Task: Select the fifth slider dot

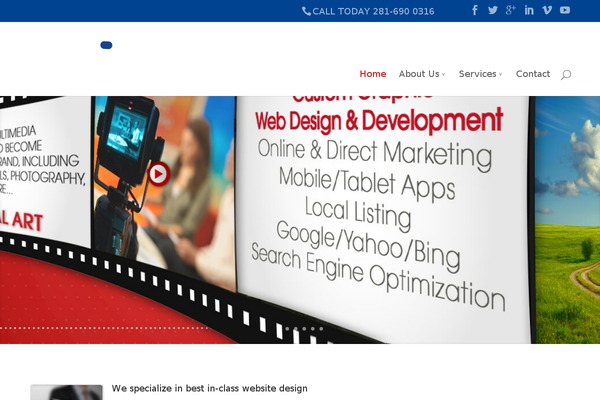Action: pos(321,328)
